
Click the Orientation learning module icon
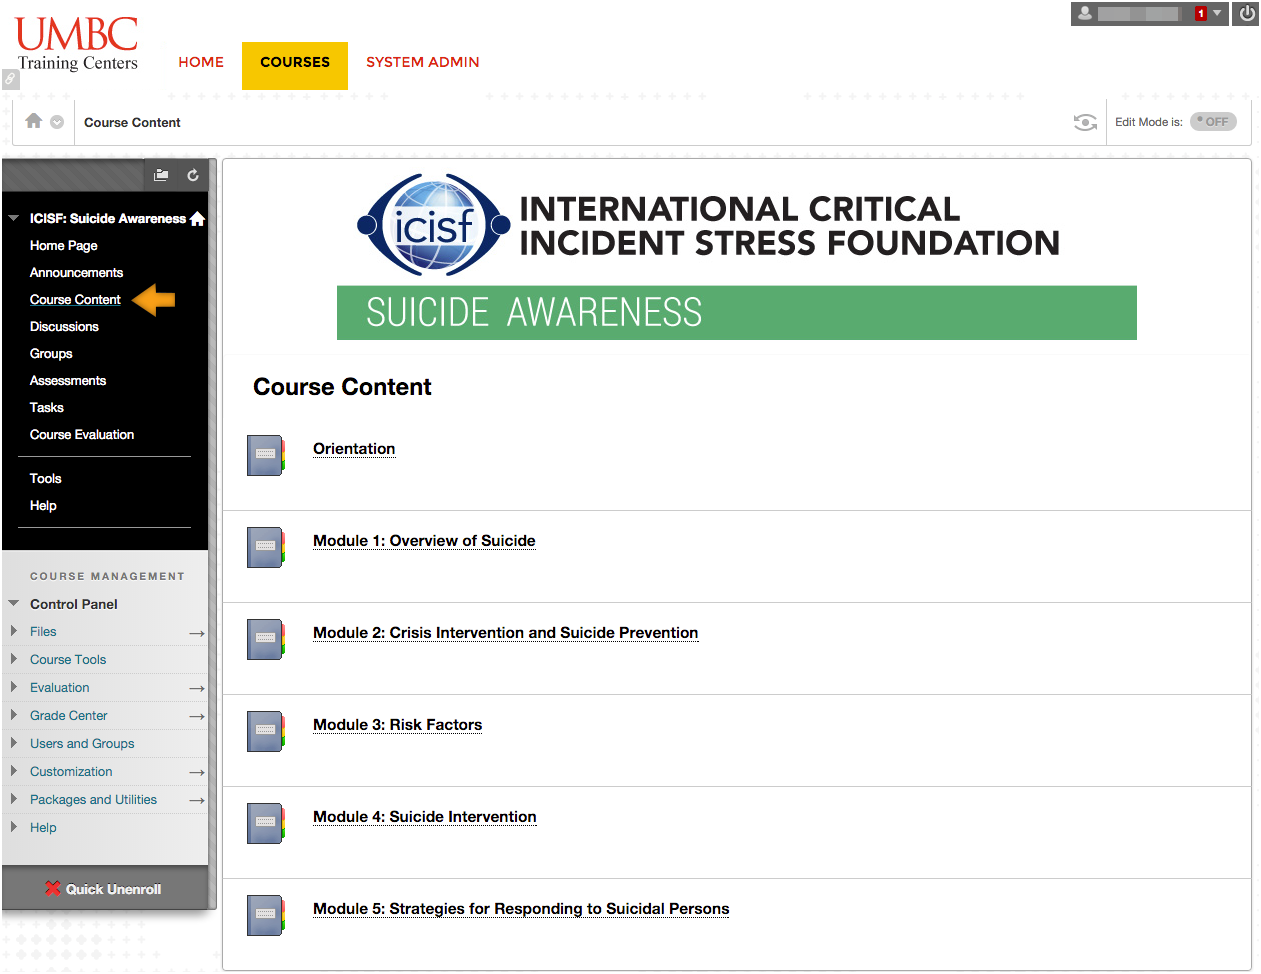pyautogui.click(x=266, y=455)
